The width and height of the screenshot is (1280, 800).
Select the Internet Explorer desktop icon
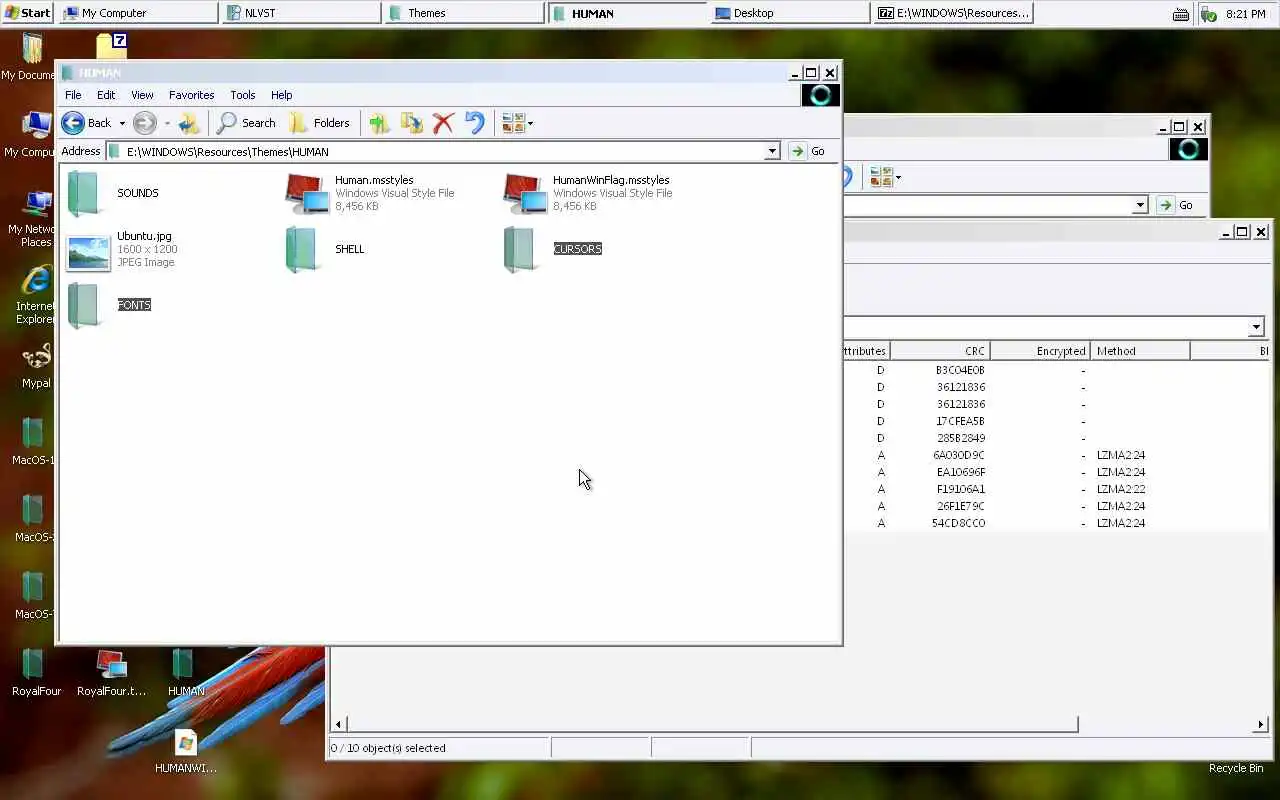[37, 281]
